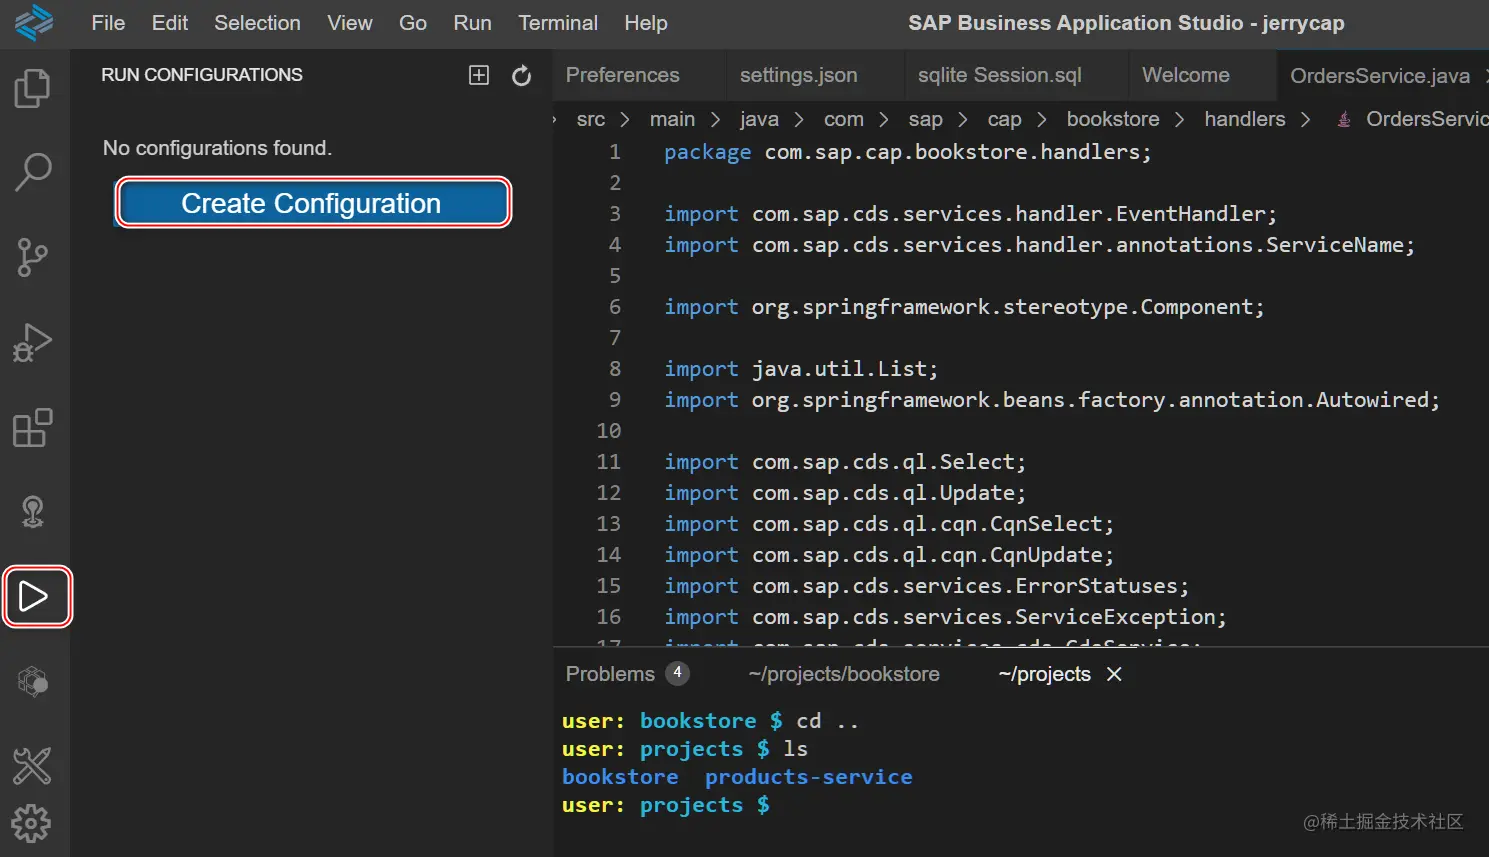The image size is (1489, 857).
Task: Click the bookstore breadcrumb segment
Action: (x=1112, y=119)
